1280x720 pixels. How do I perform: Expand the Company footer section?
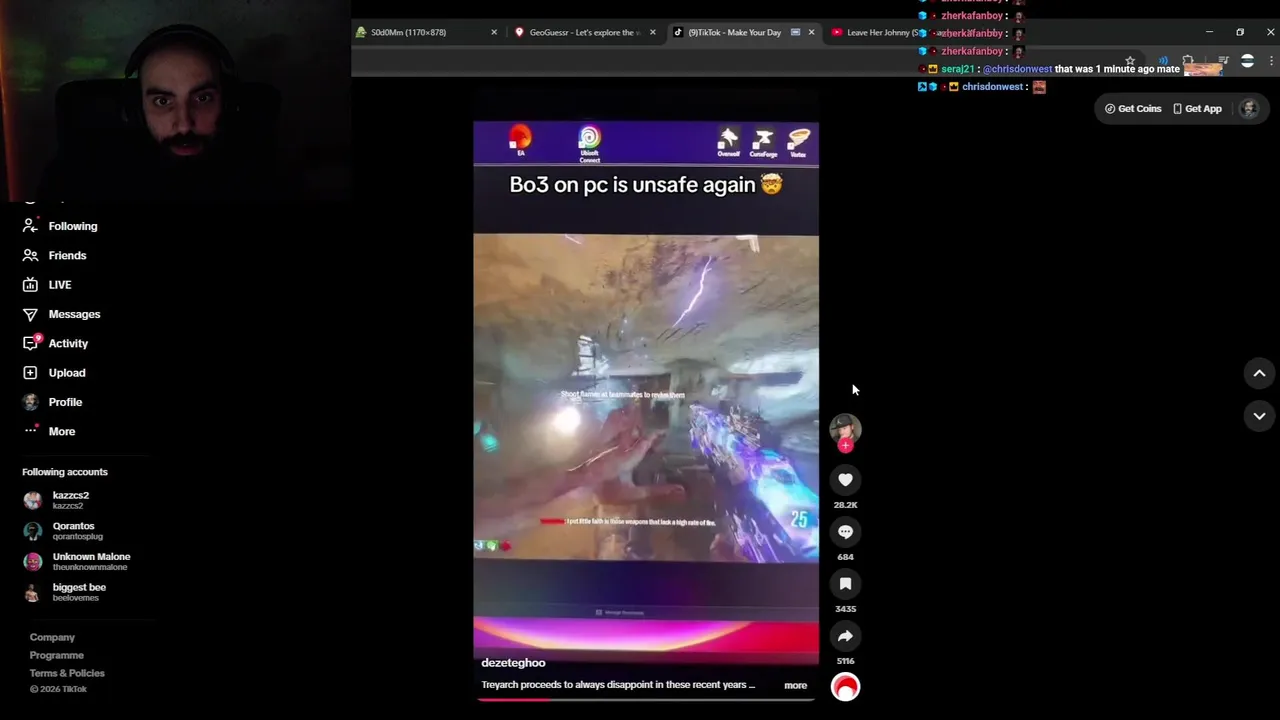click(52, 637)
